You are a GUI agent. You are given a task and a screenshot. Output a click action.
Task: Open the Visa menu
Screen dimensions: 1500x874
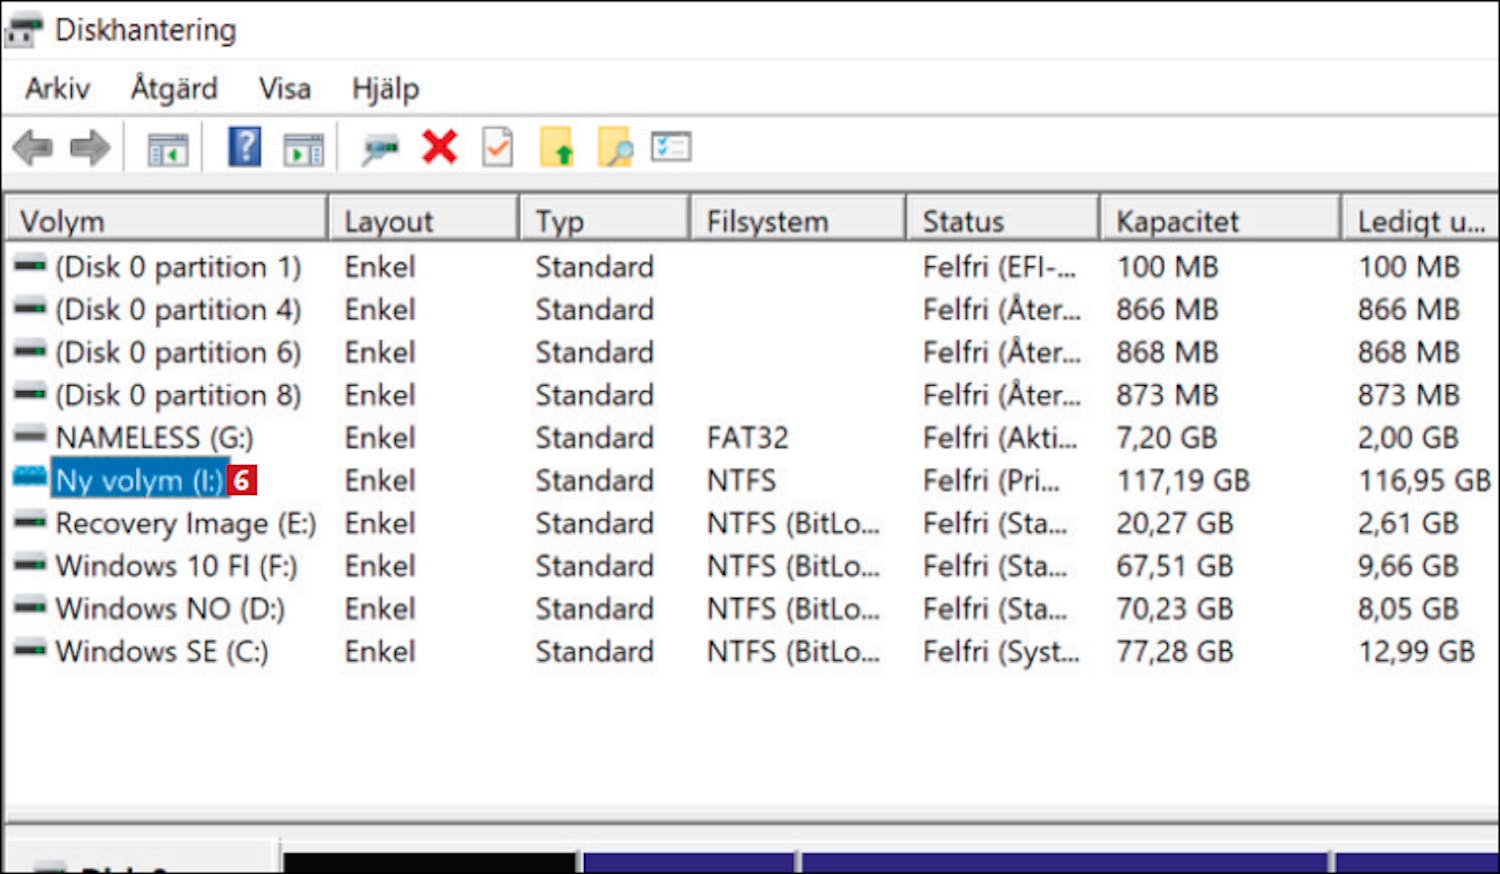(x=285, y=89)
